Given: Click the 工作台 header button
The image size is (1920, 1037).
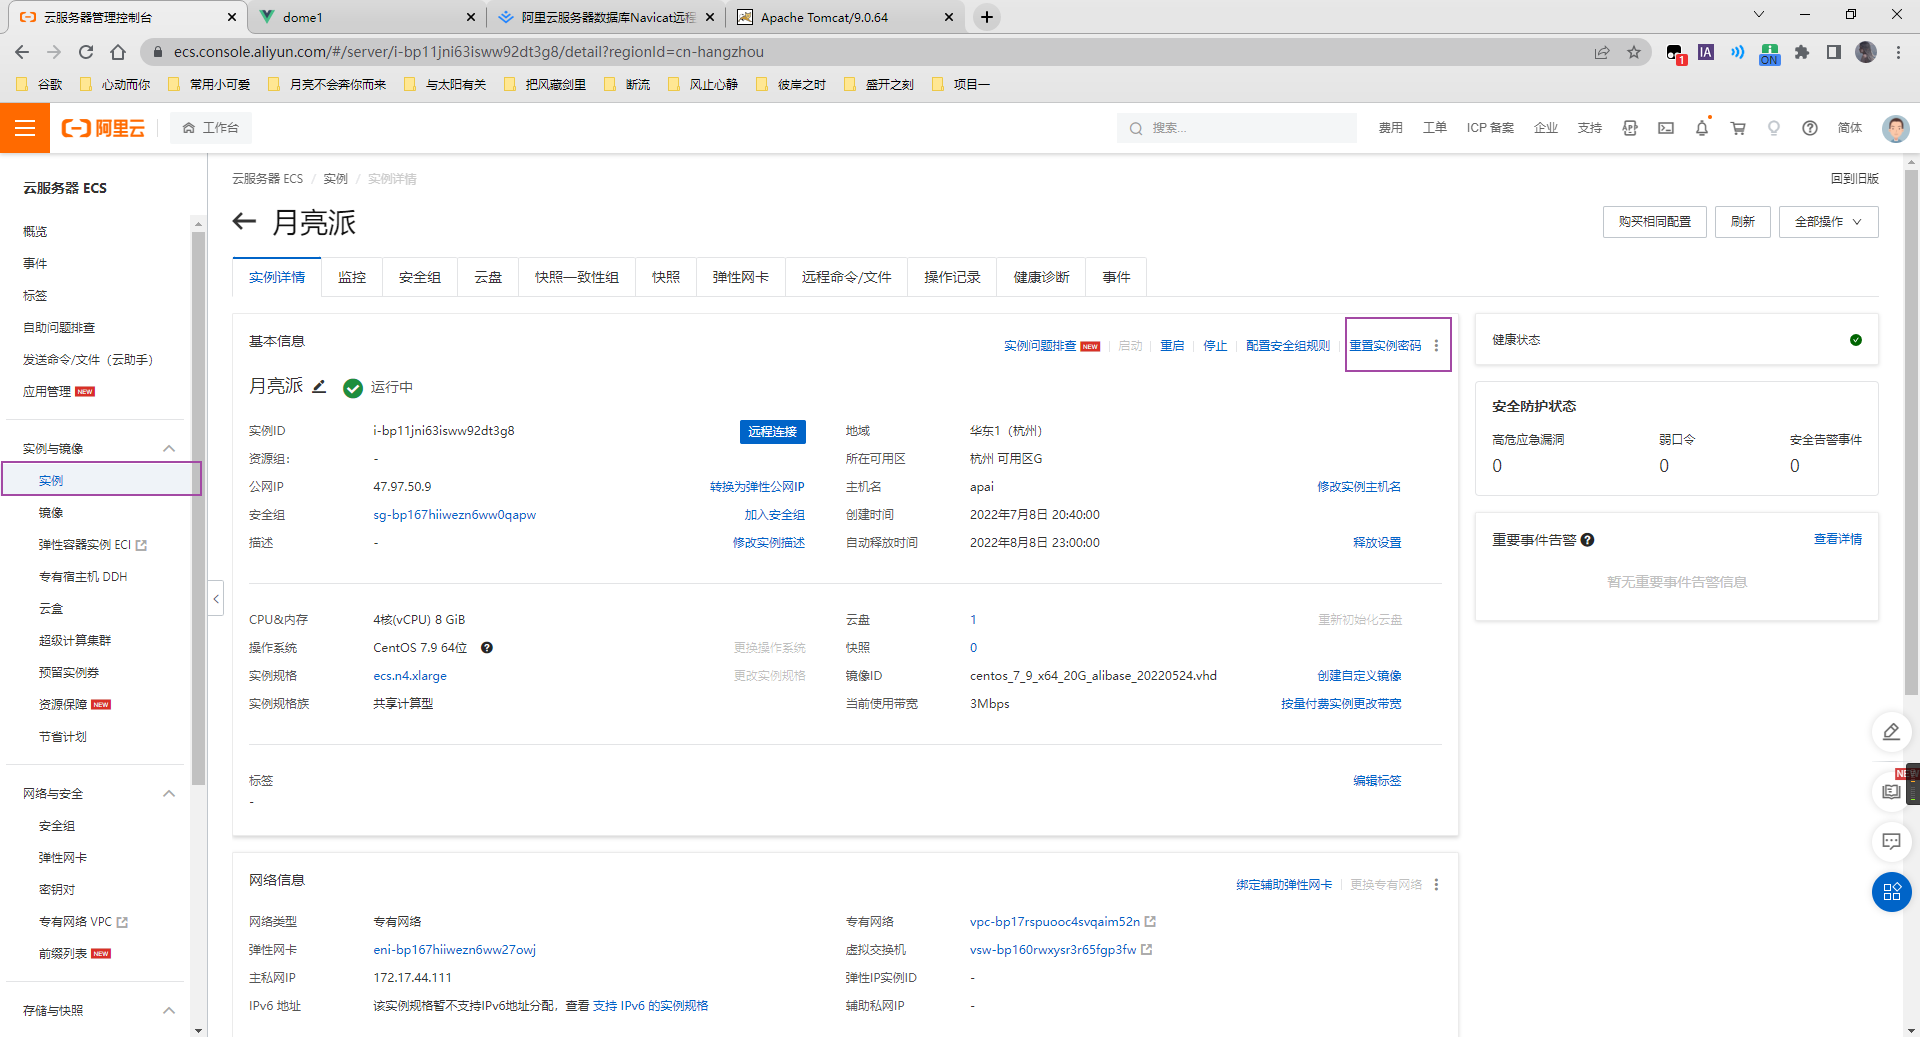Looking at the screenshot, I should [210, 128].
